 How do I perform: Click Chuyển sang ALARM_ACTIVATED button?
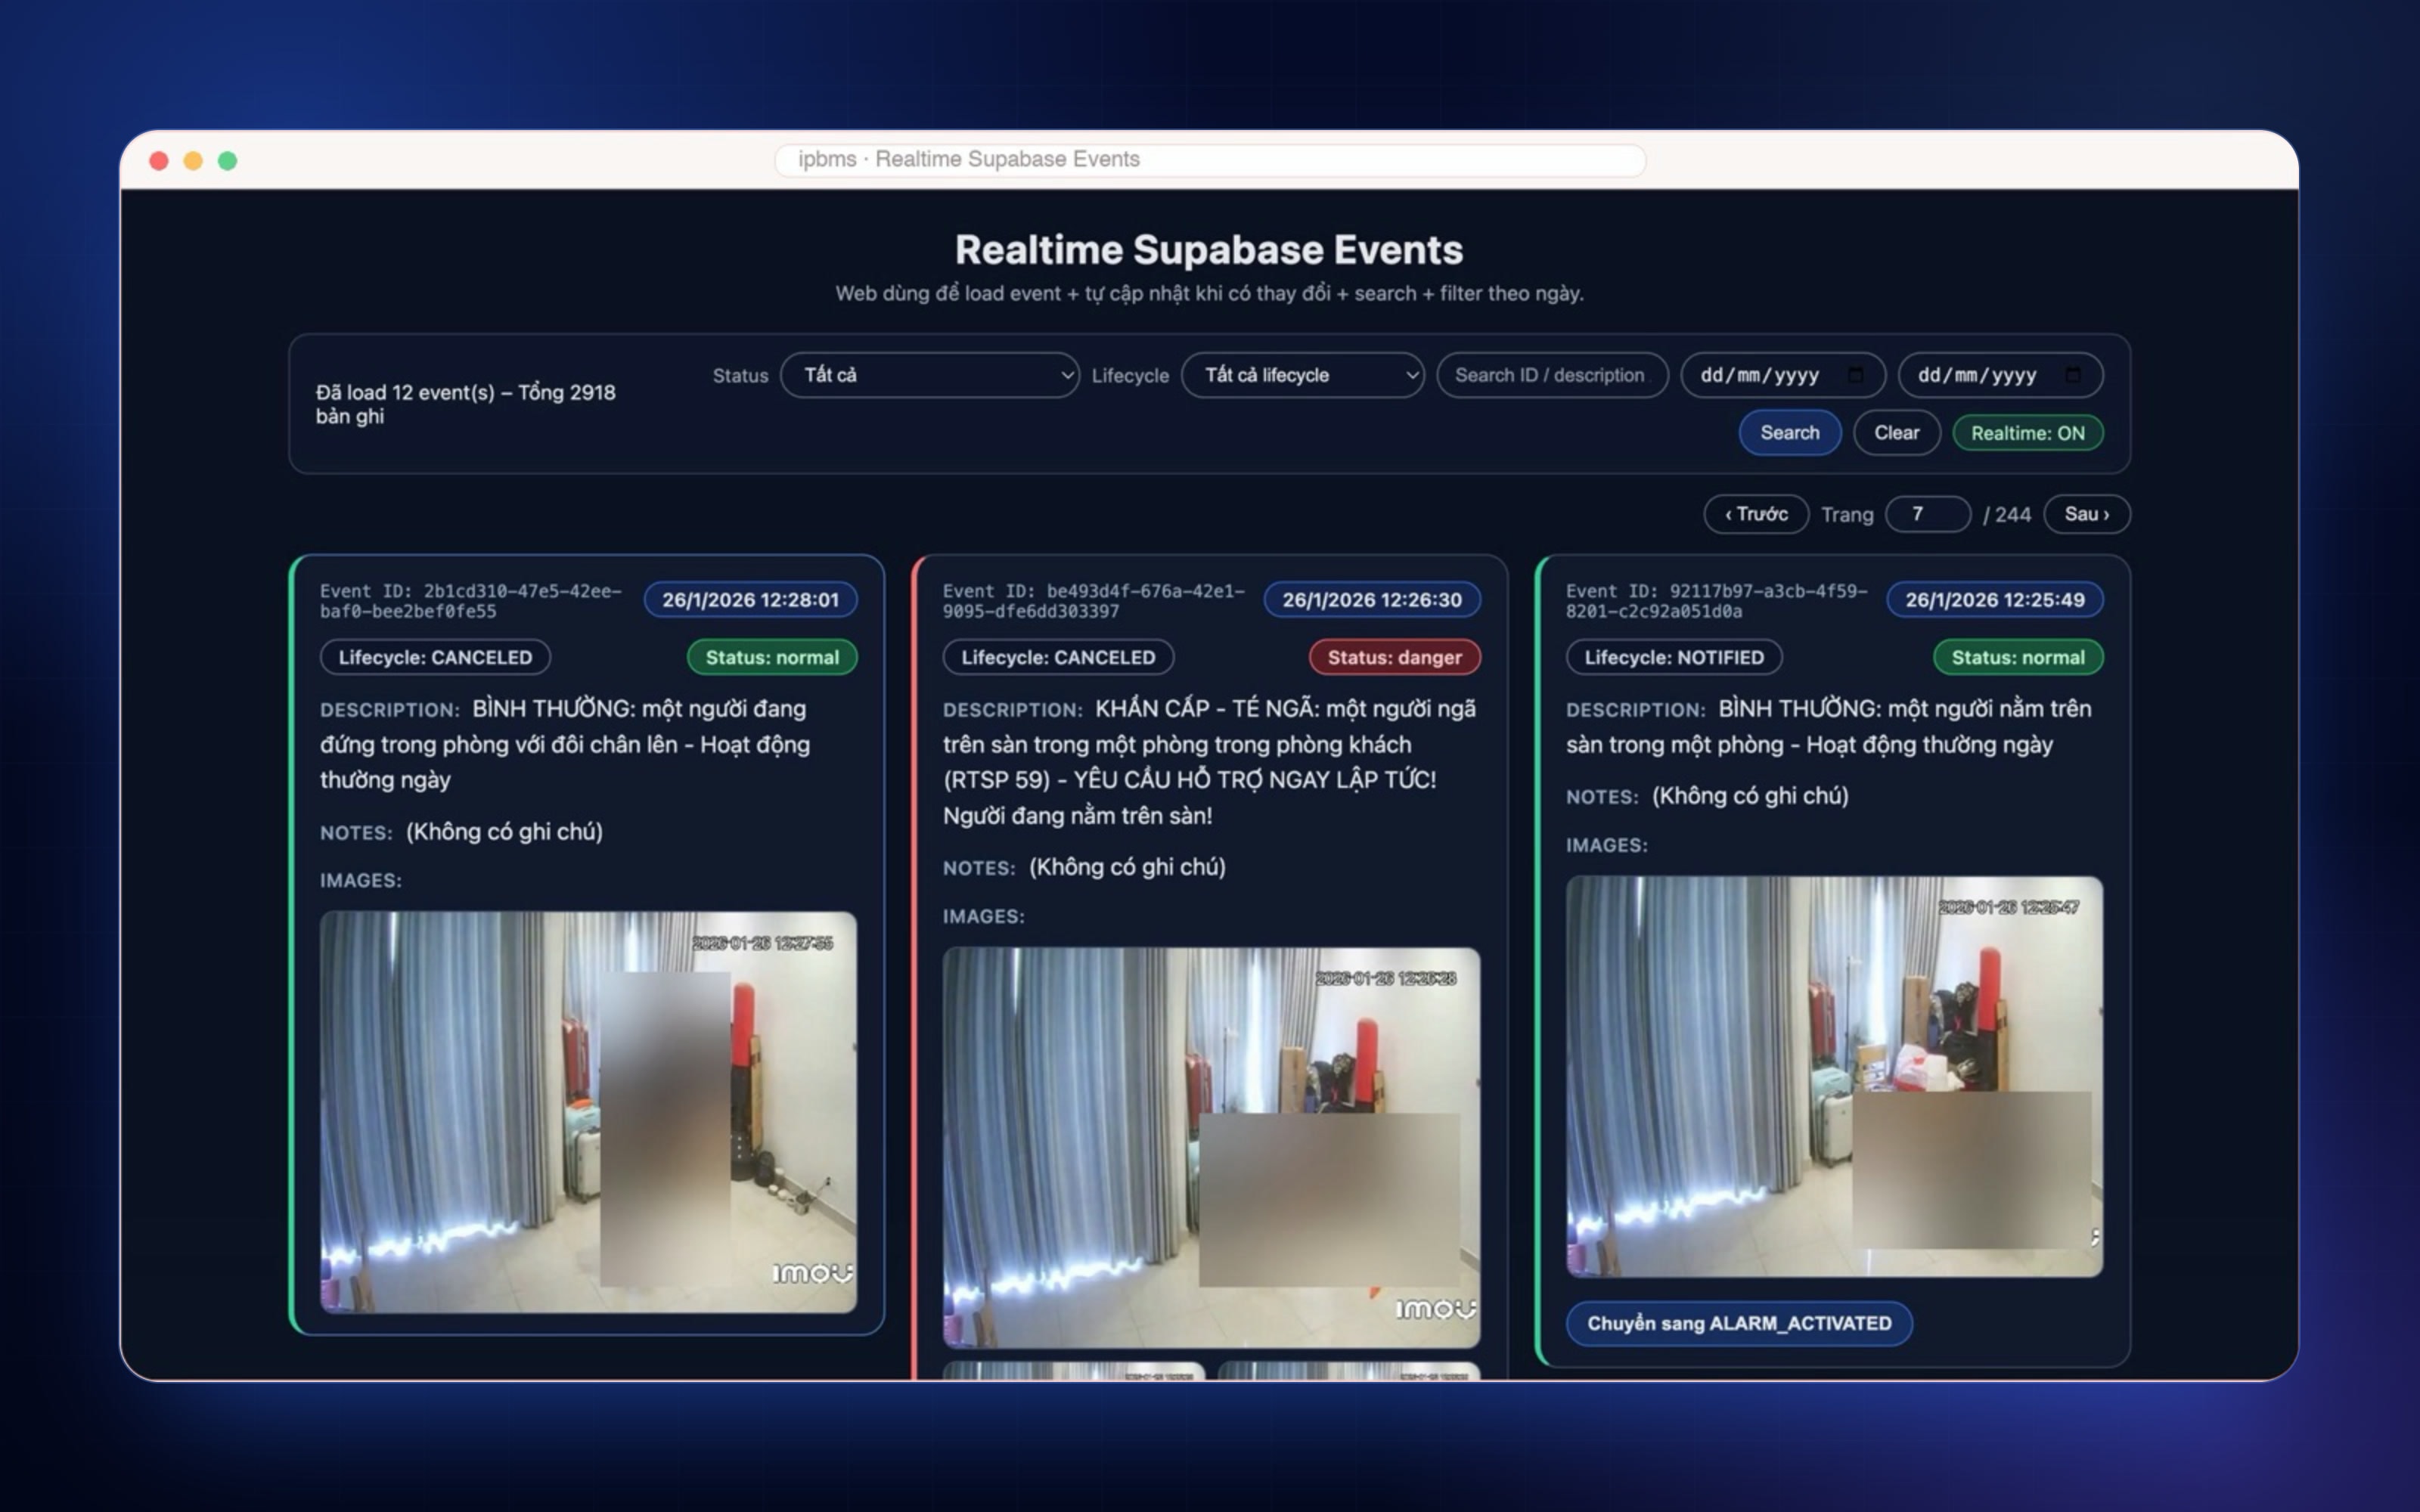1739,1323
